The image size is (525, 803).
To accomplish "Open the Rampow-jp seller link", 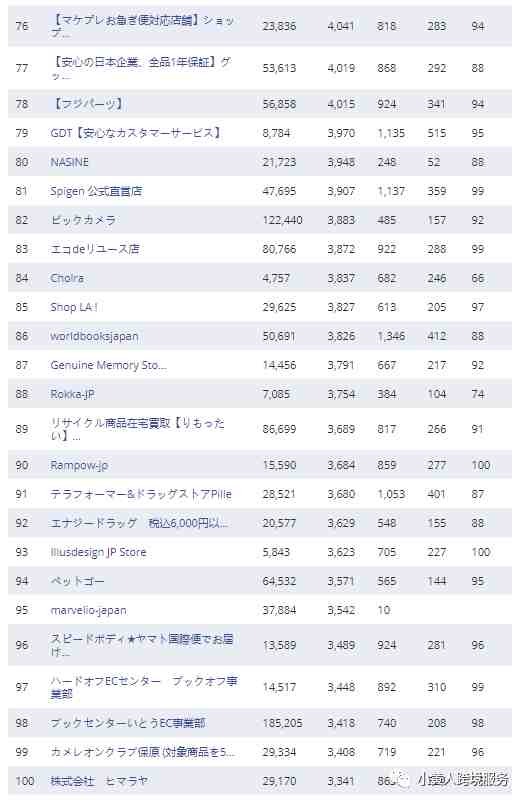I will [x=79, y=466].
